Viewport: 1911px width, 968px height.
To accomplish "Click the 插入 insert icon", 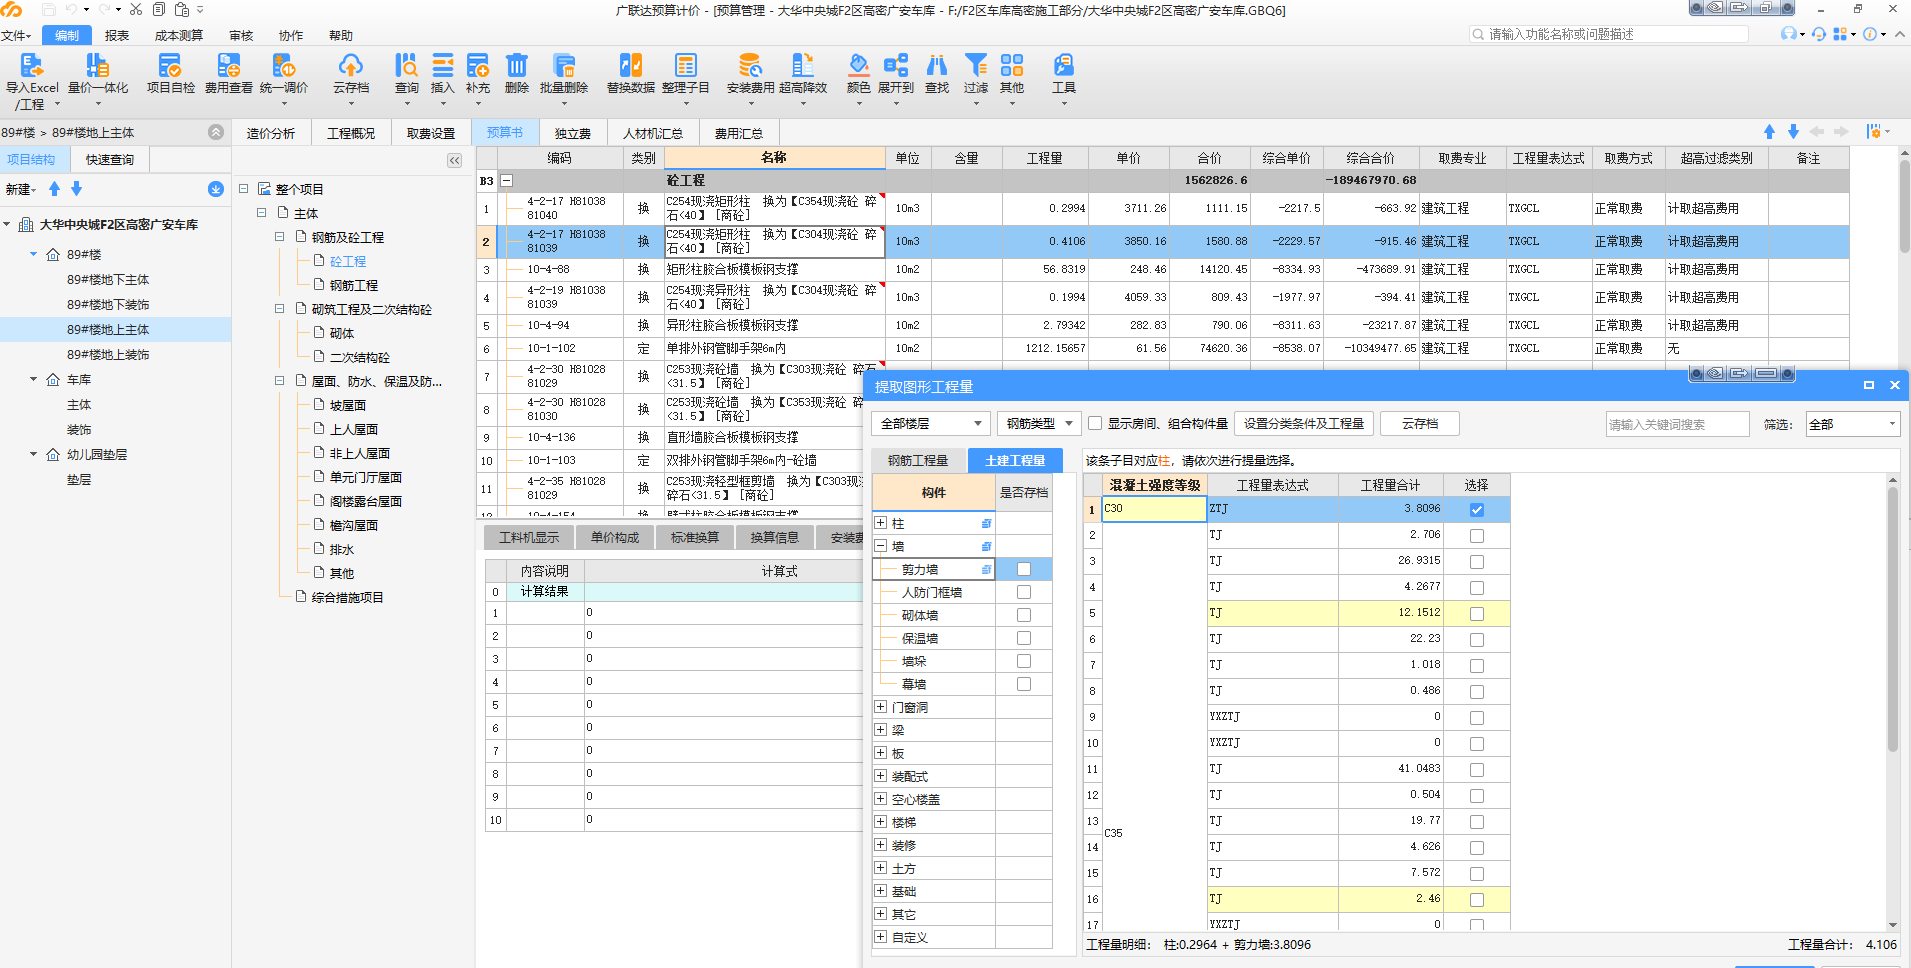I will [x=442, y=67].
